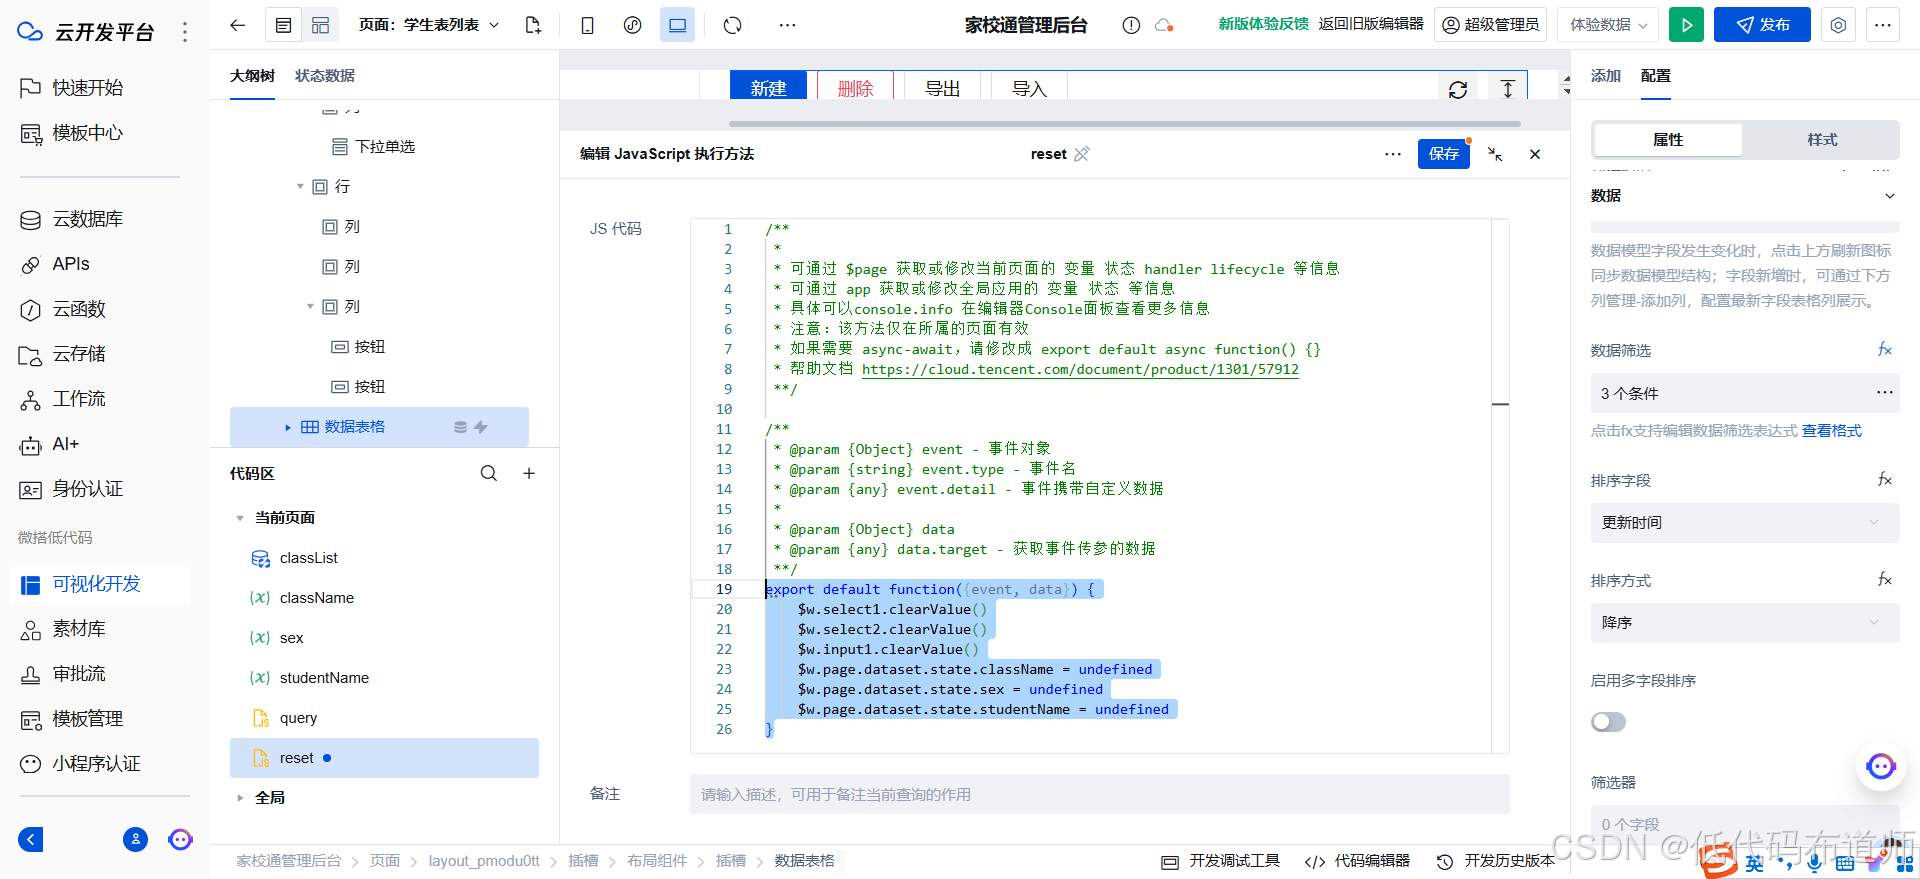This screenshot has height=879, width=1920.
Task: Run preview with green play button
Action: 1687,25
